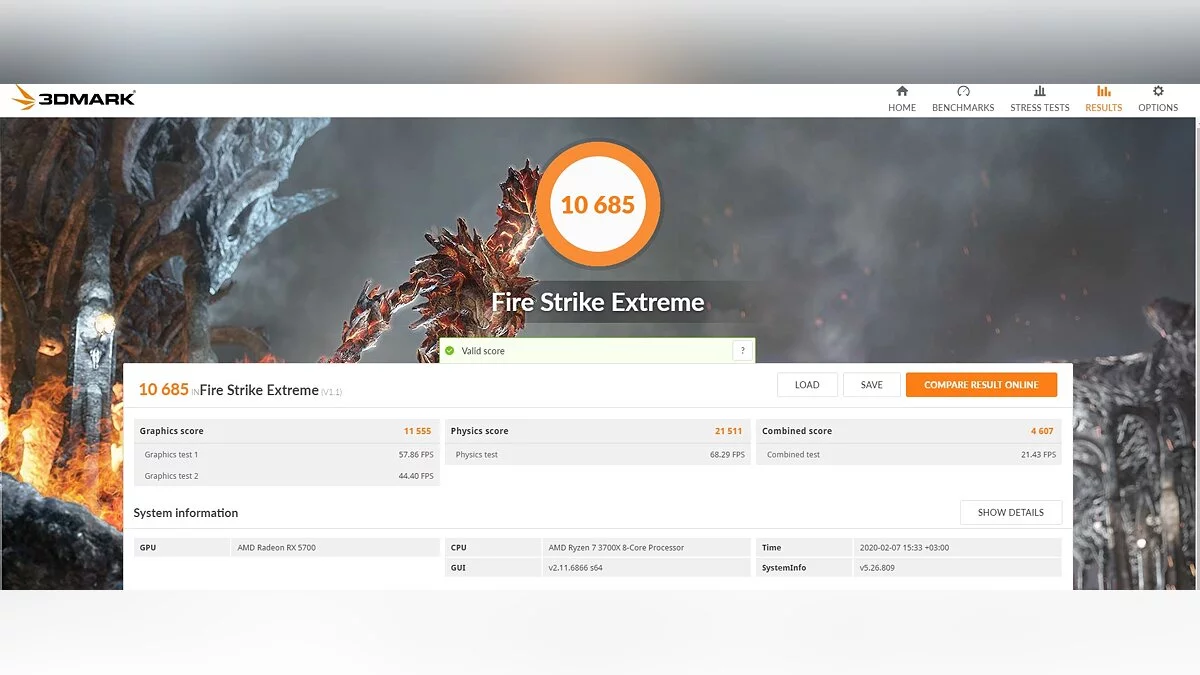Select the Physics score header row
This screenshot has height=675, width=1200.
pyautogui.click(x=597, y=431)
